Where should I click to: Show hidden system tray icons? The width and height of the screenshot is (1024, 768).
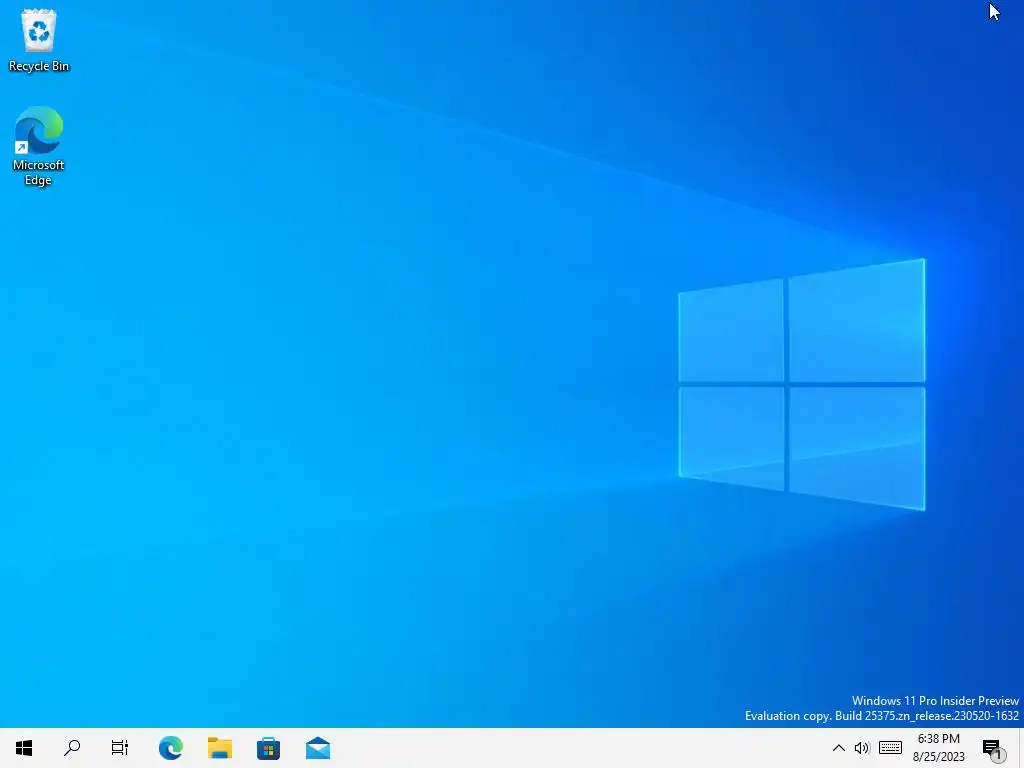click(x=839, y=748)
